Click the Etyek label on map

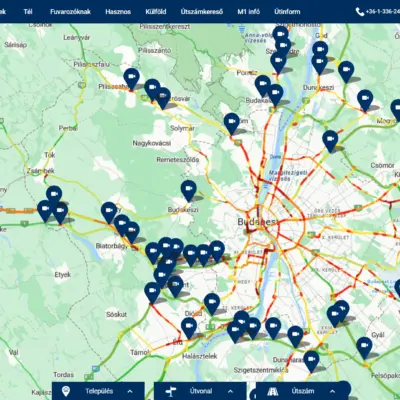pyautogui.click(x=63, y=275)
